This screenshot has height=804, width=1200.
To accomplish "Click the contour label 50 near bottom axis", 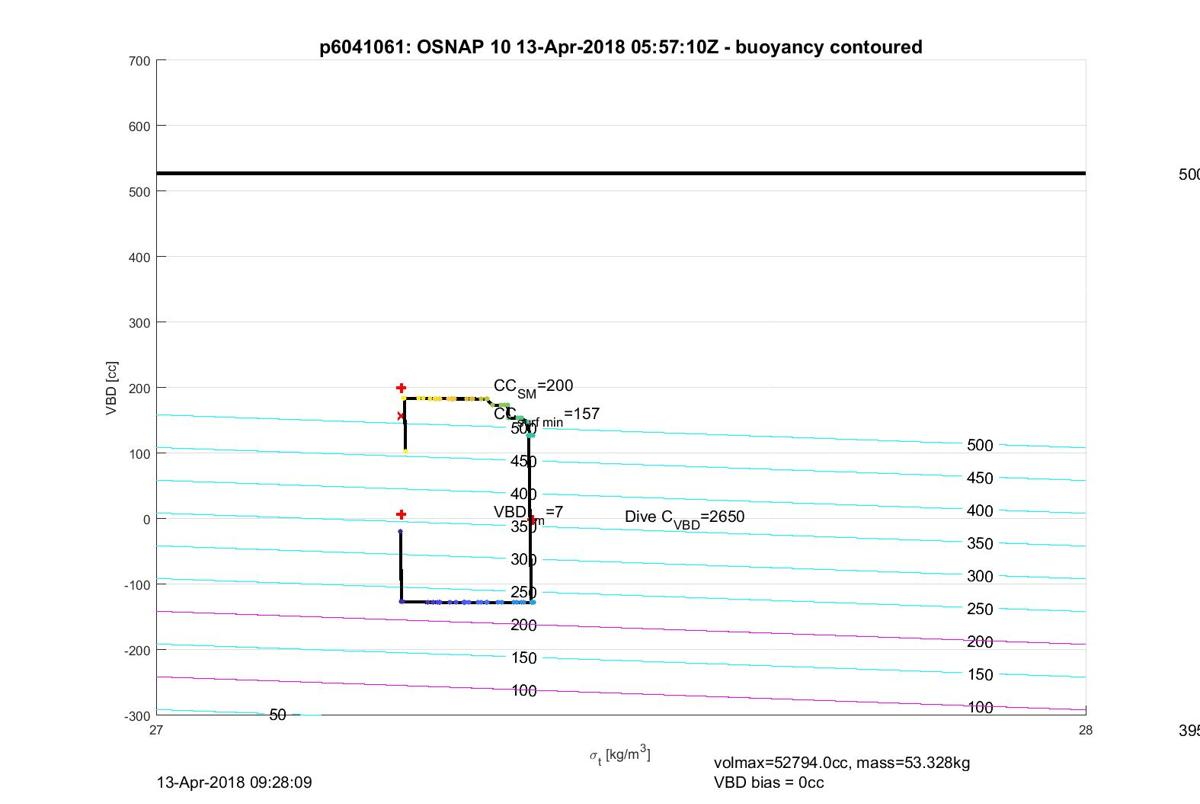I will [278, 715].
